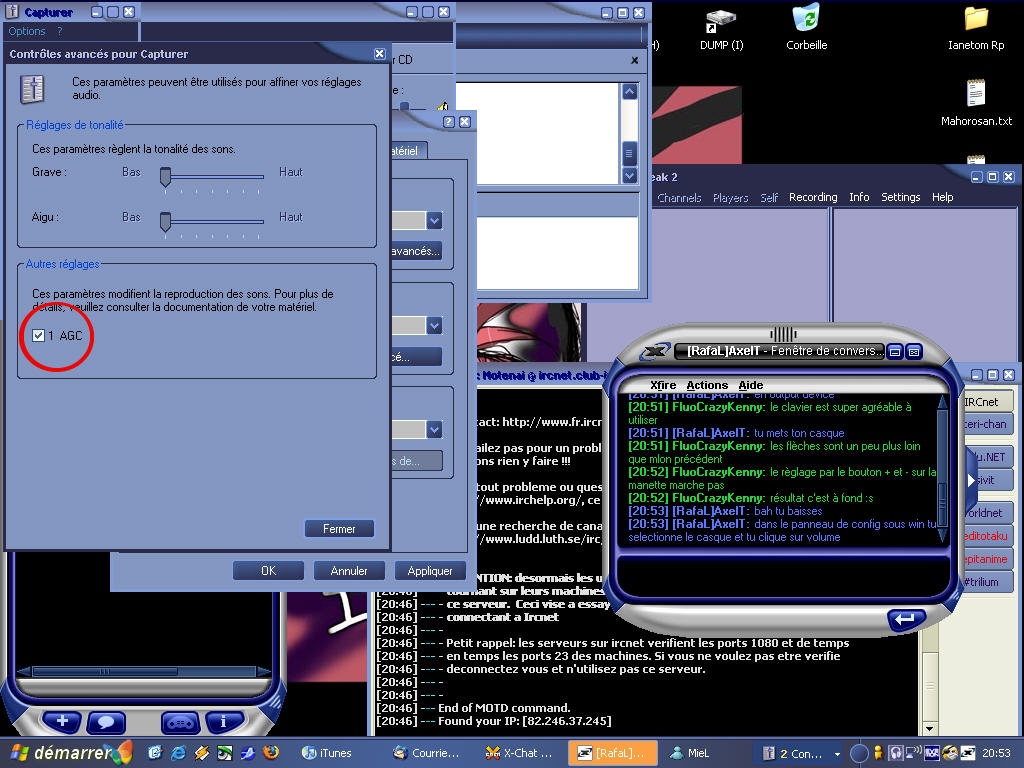Click the démarrer Start button
The image size is (1024, 768).
62,752
